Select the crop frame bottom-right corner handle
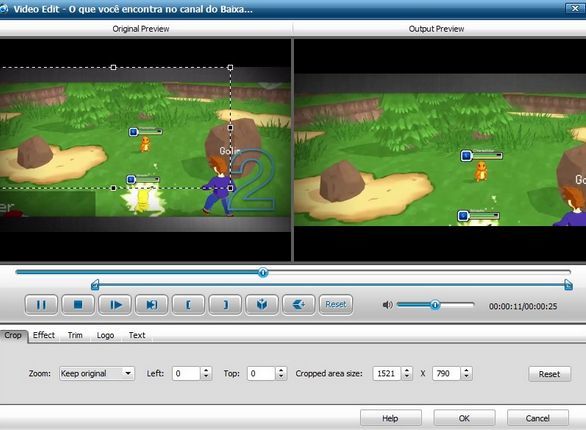This screenshot has width=586, height=430. click(230, 188)
